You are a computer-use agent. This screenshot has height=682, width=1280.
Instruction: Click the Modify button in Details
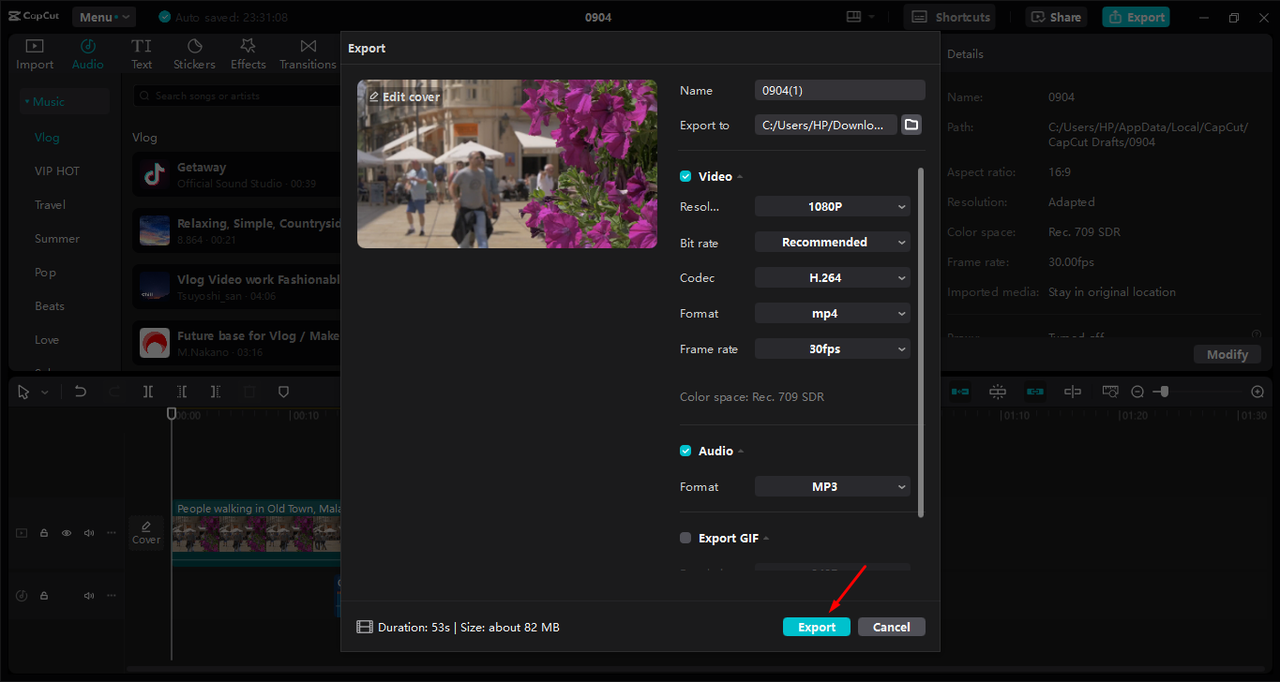point(1227,354)
